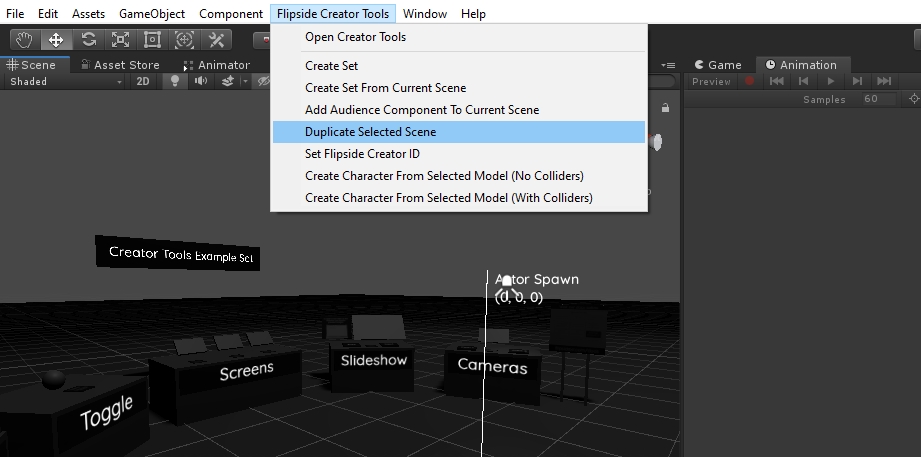Screen dimensions: 921x457
Task: Select the Hand tool
Action: click(24, 40)
